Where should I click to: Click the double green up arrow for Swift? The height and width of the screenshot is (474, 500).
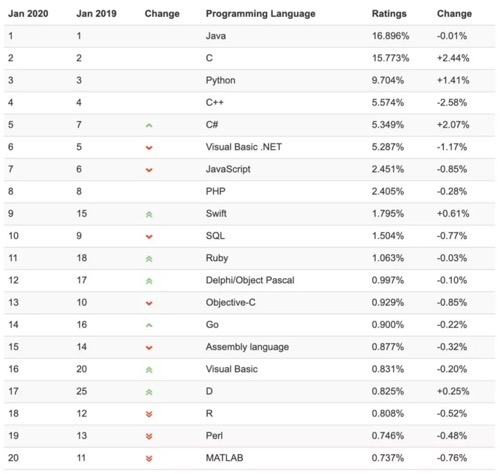pyautogui.click(x=149, y=214)
